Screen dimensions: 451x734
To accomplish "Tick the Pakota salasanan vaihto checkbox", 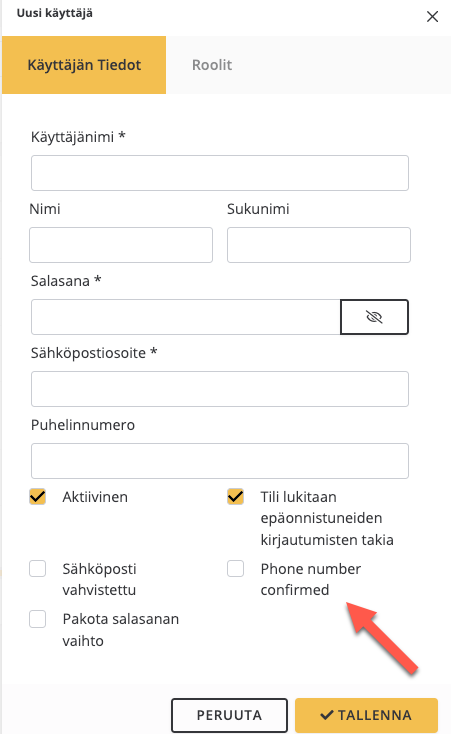I will pyautogui.click(x=37, y=619).
